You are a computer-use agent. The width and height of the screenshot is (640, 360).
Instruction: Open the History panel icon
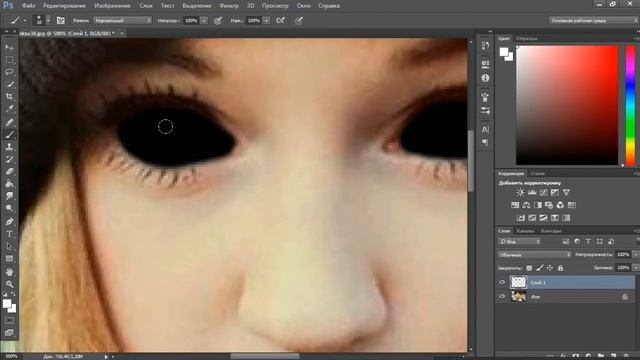(485, 46)
